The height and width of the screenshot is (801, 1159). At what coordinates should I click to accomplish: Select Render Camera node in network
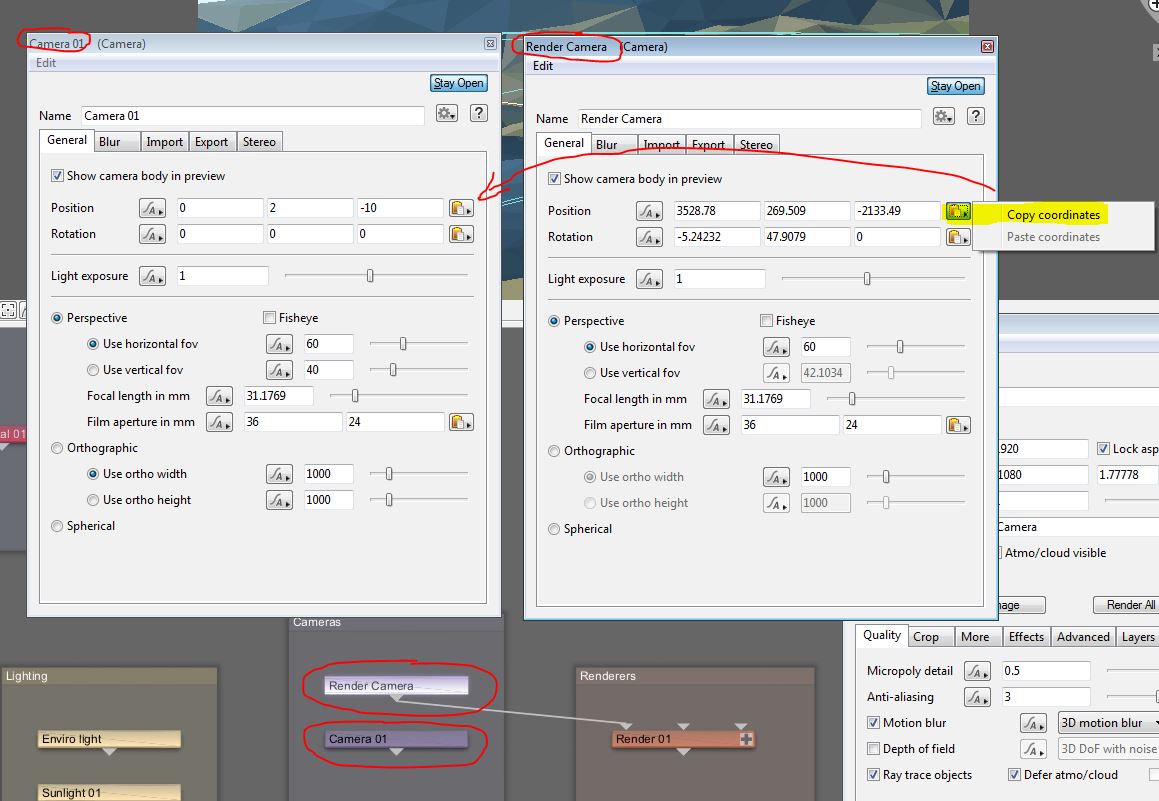click(396, 686)
